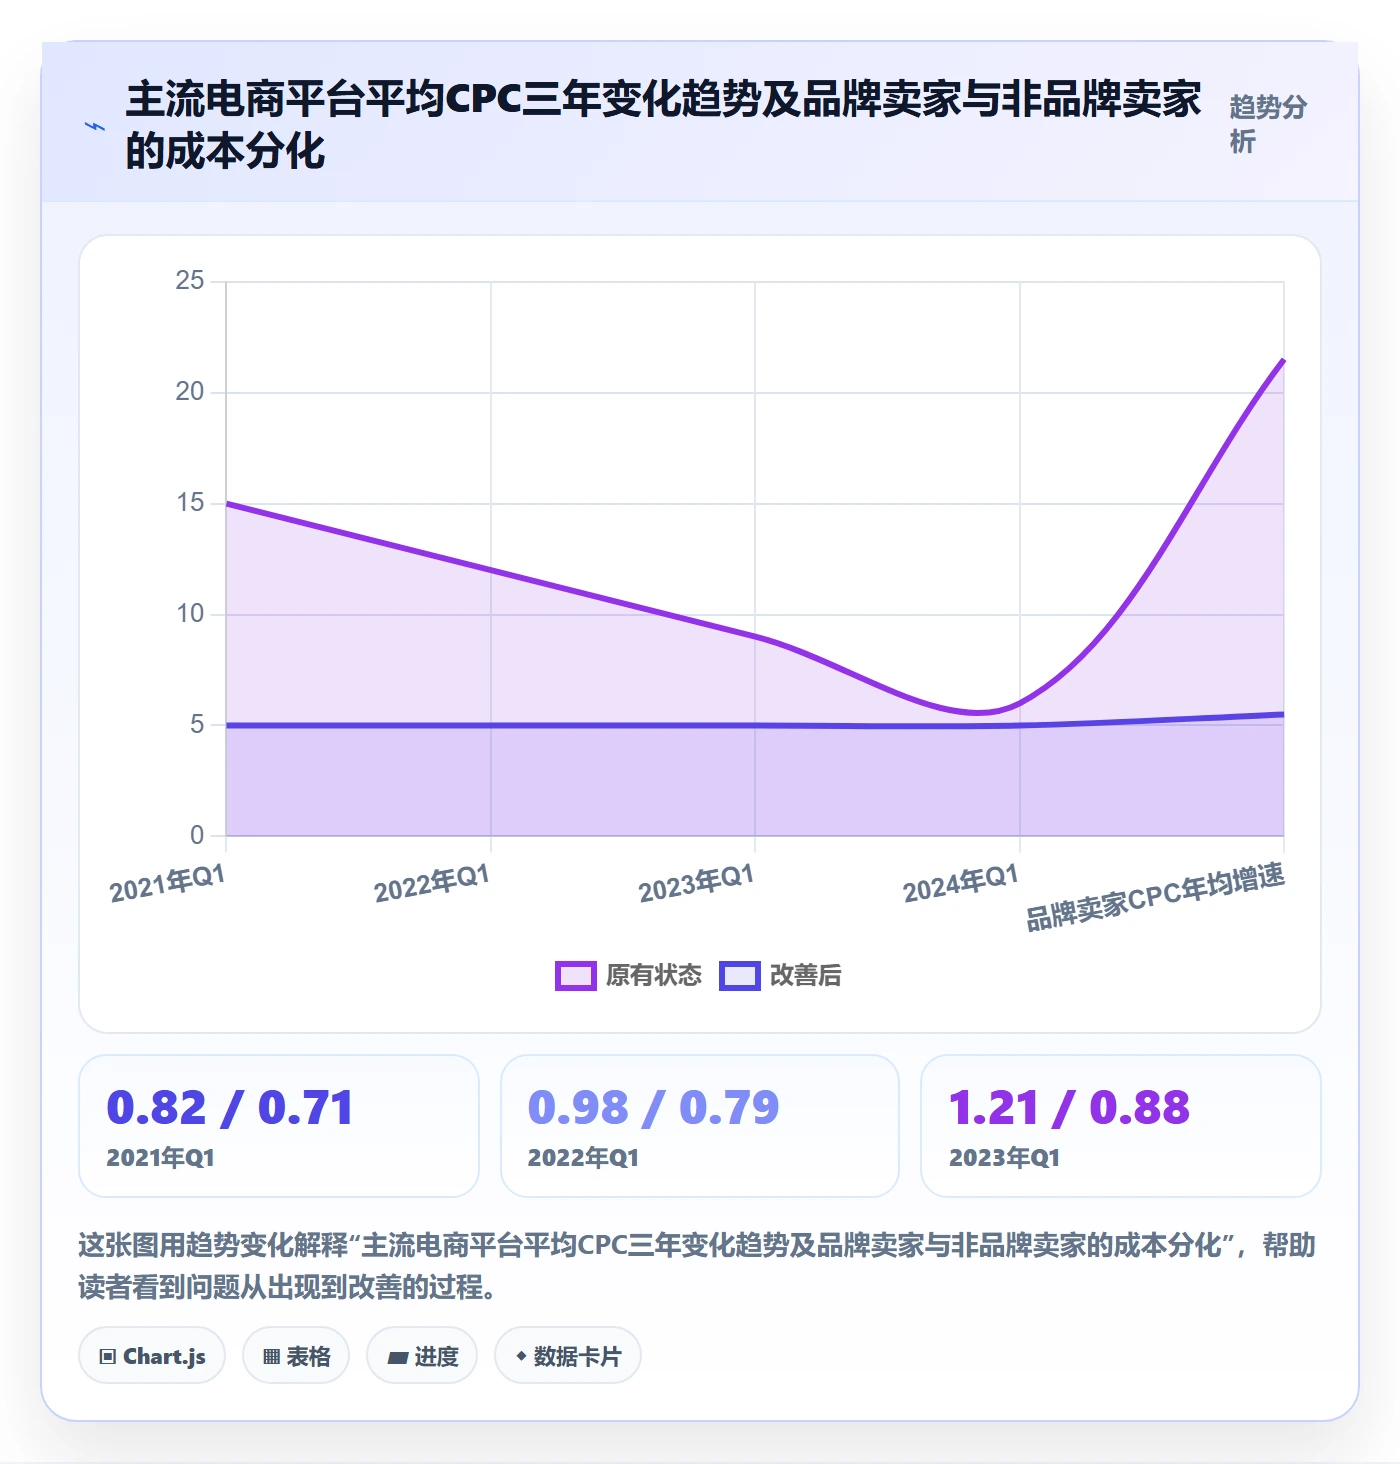The image size is (1400, 1464).
Task: Click the y-axis value 25
Action: [x=190, y=281]
